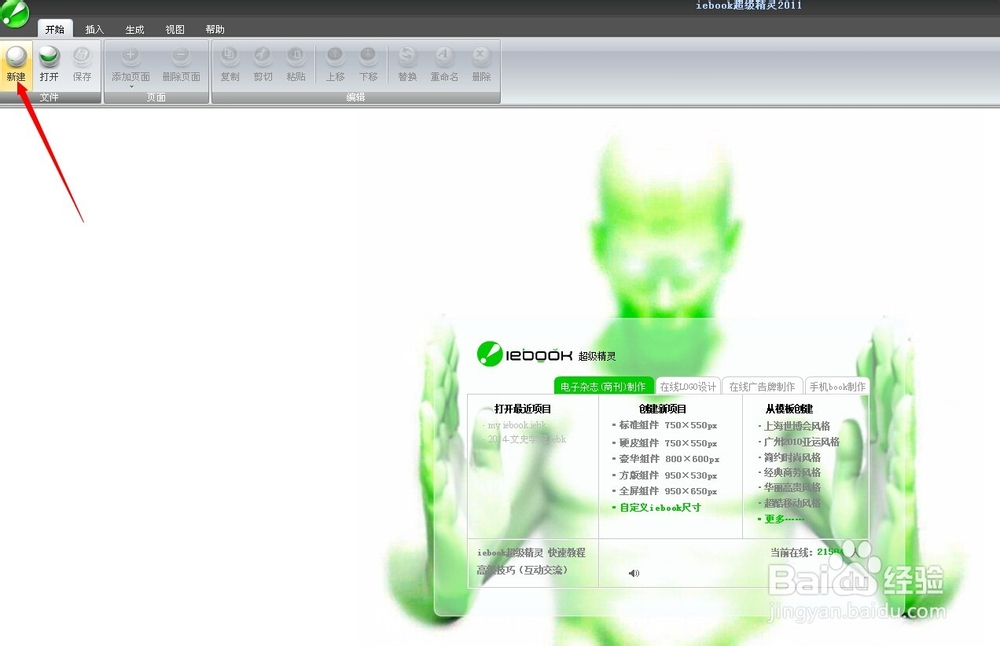Select the 在线广告牌制作 tab
The width and height of the screenshot is (1000, 646).
click(762, 386)
